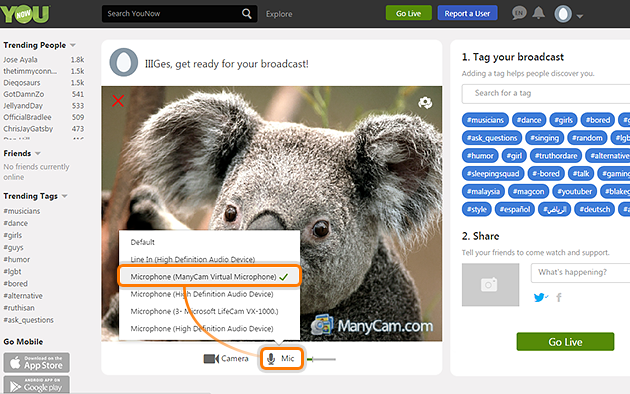Select the #random tag pill

pyautogui.click(x=587, y=138)
